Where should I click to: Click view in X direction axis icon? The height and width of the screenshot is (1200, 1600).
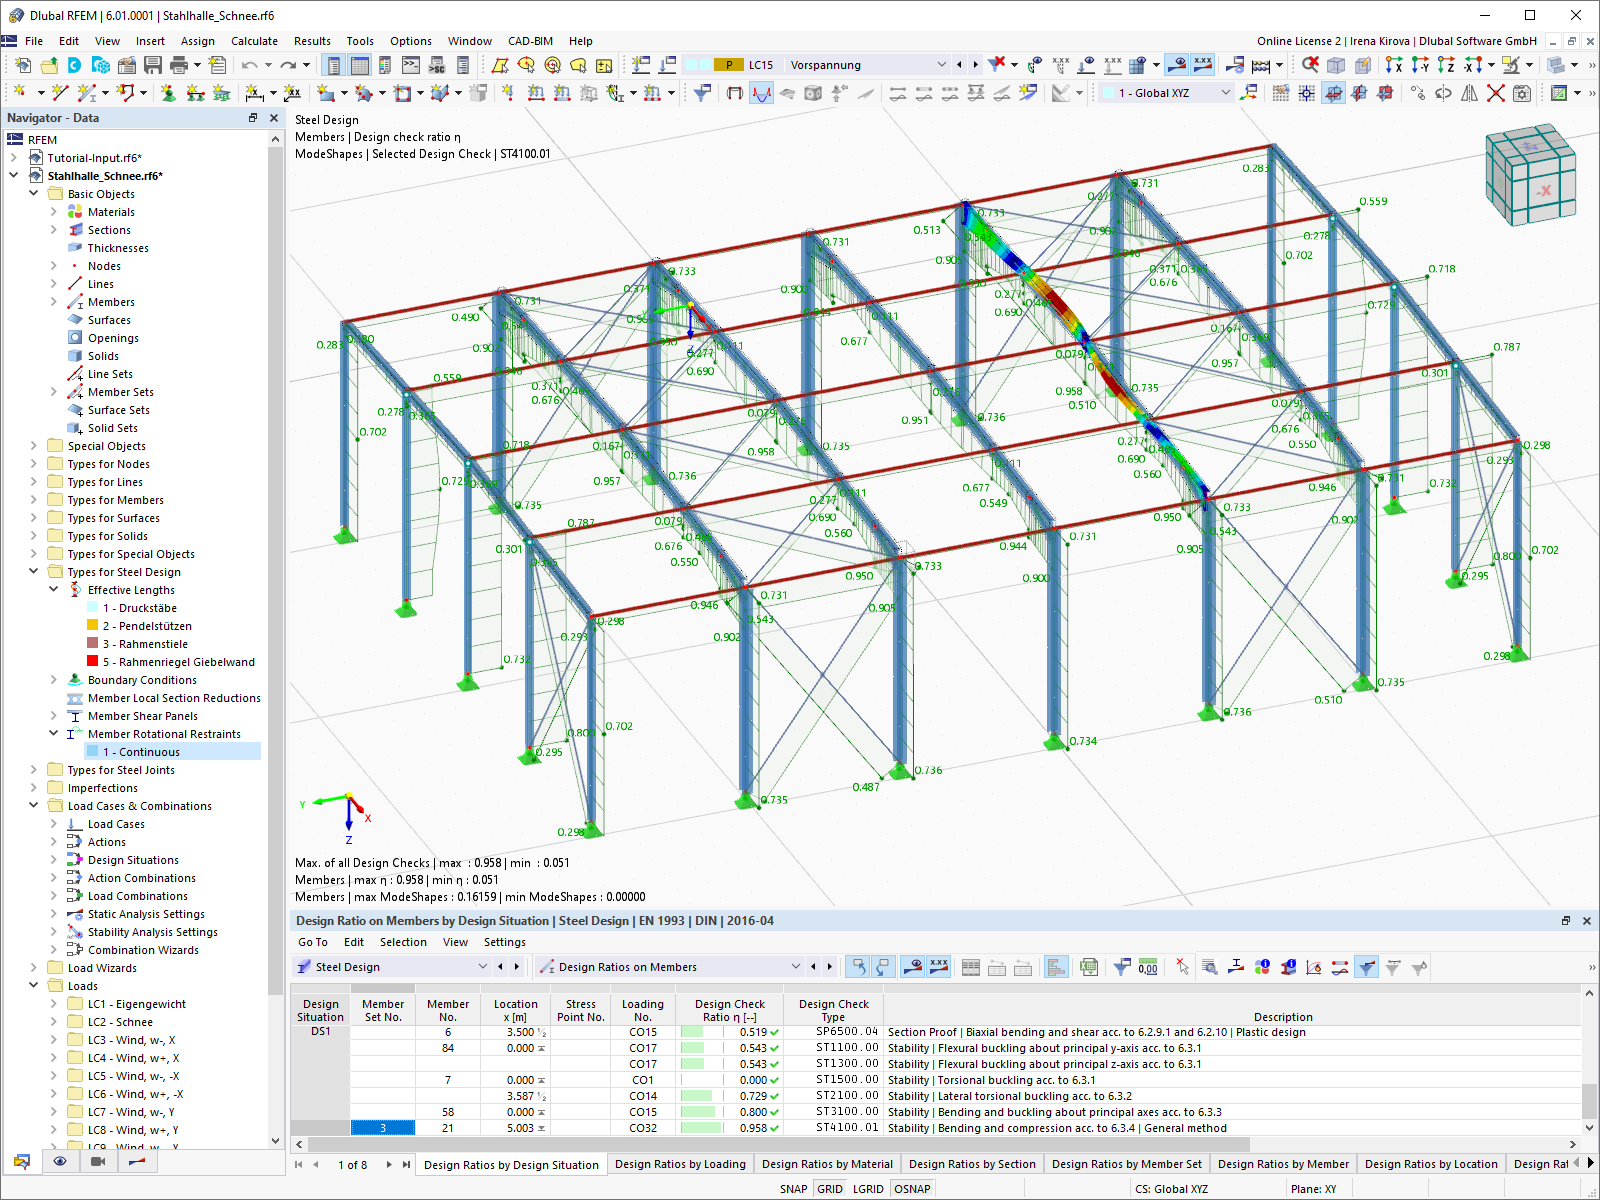coord(1394,65)
